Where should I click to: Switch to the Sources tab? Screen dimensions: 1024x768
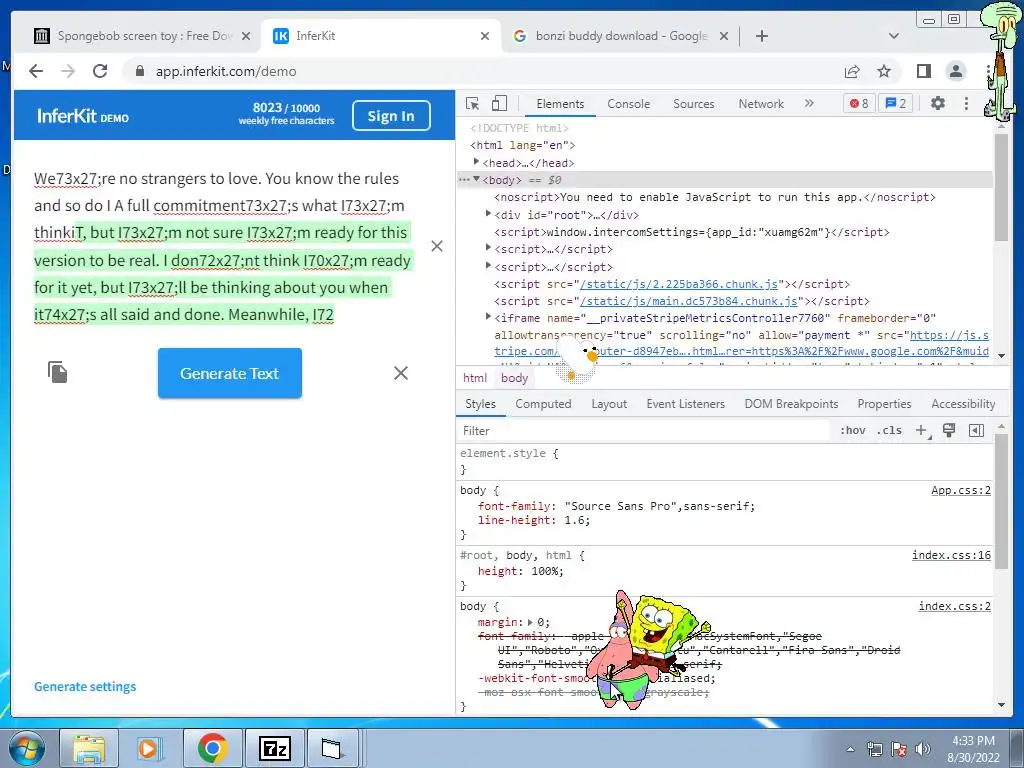pyautogui.click(x=694, y=104)
